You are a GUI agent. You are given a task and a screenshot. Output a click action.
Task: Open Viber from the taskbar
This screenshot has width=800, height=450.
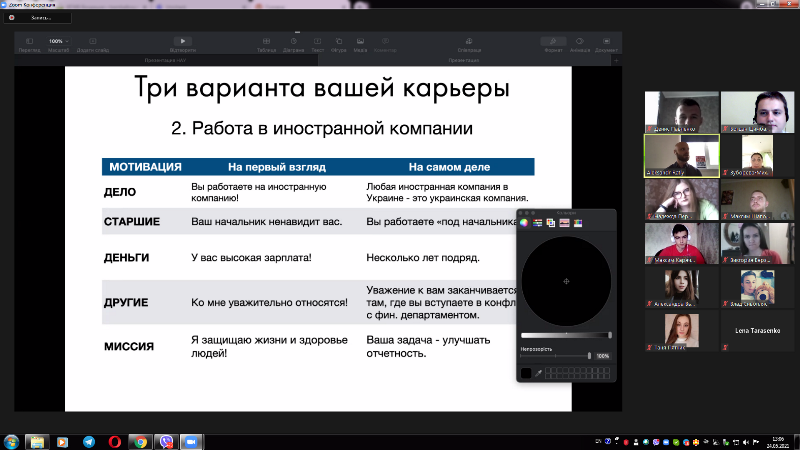point(166,442)
